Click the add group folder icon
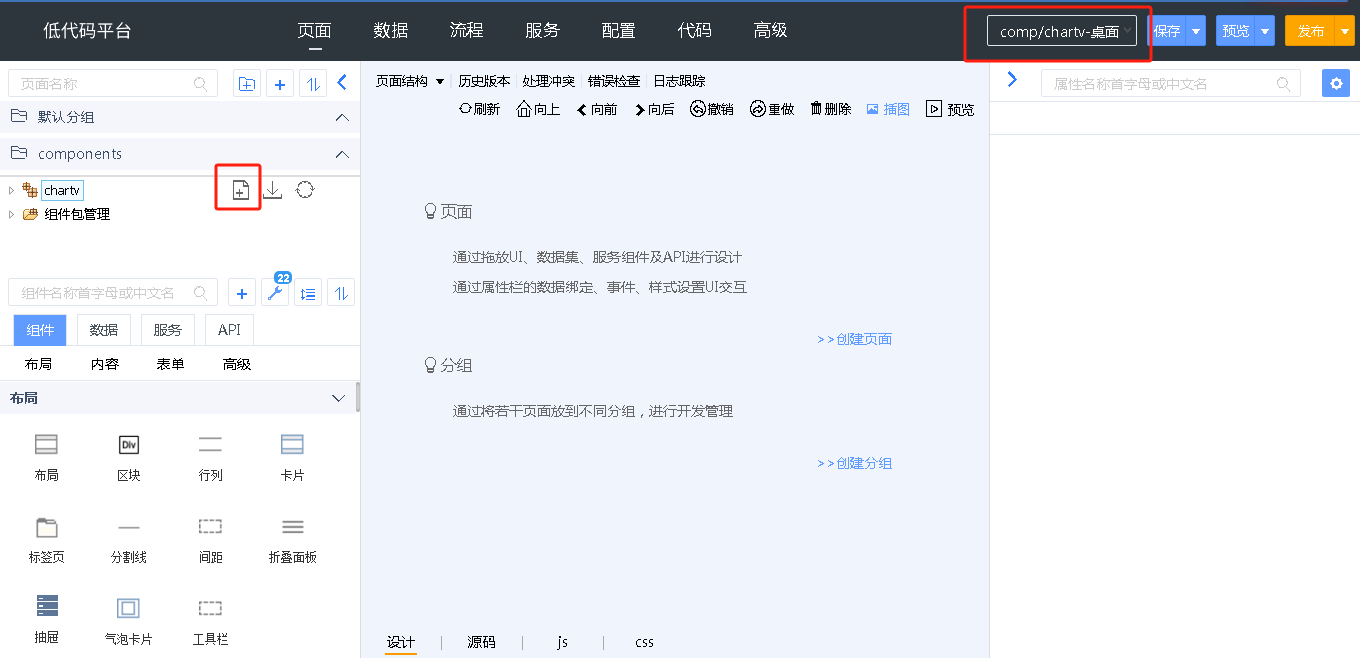1360x658 pixels. tap(246, 84)
